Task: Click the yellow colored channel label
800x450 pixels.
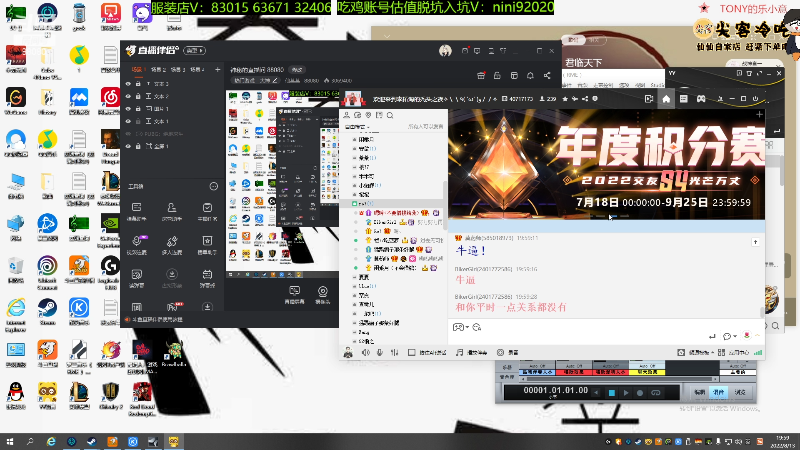Action: click(647, 372)
